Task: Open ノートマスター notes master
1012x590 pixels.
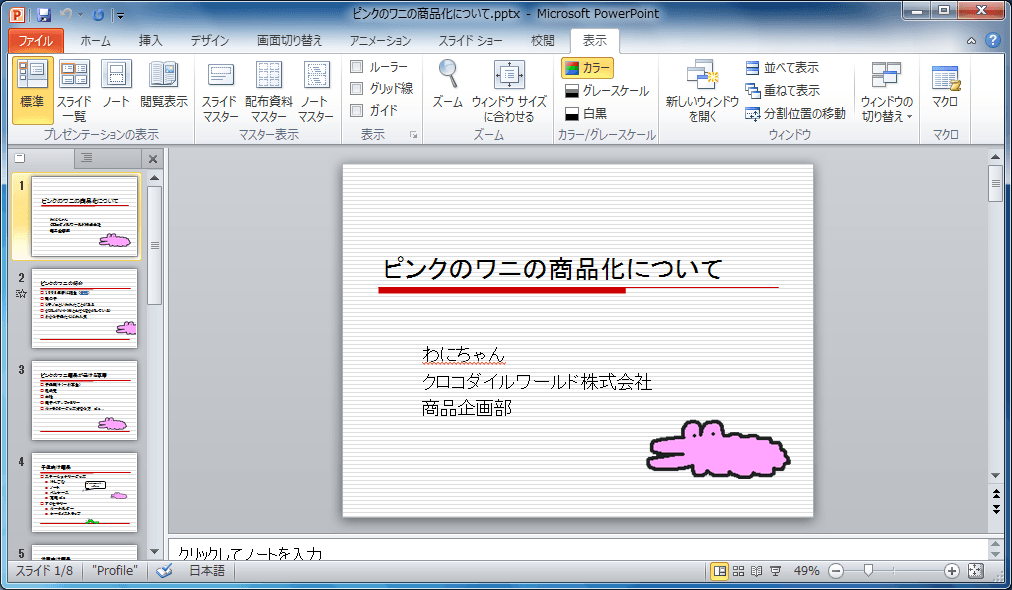Action: click(x=316, y=91)
